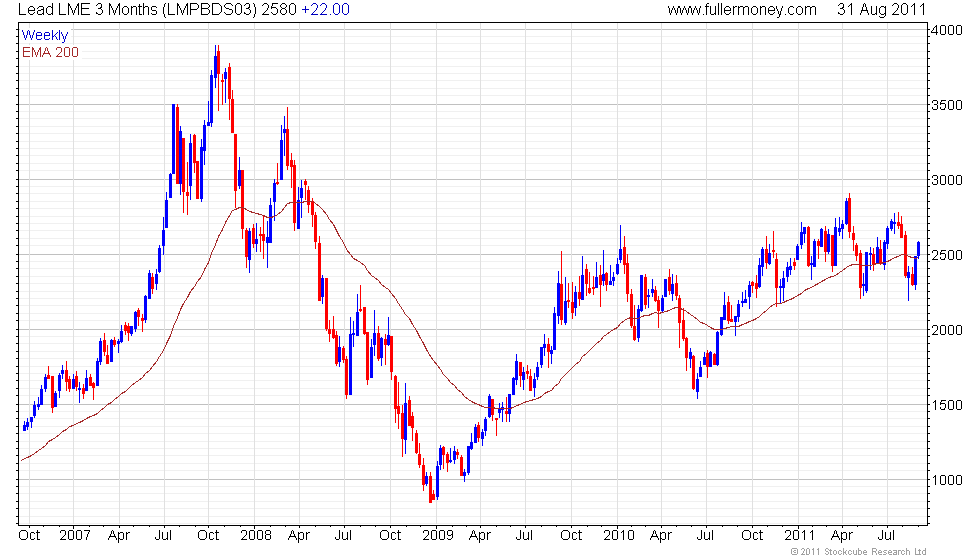Click the chart title 'Lead LME 3 Months (LMPBDS03)'
Screen dimensions: 980x560
[138, 10]
